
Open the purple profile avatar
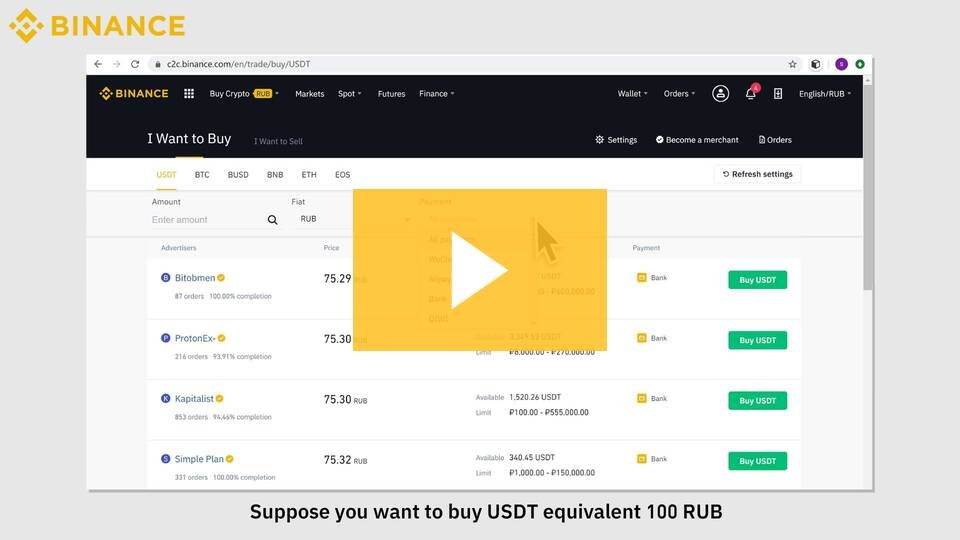841,64
